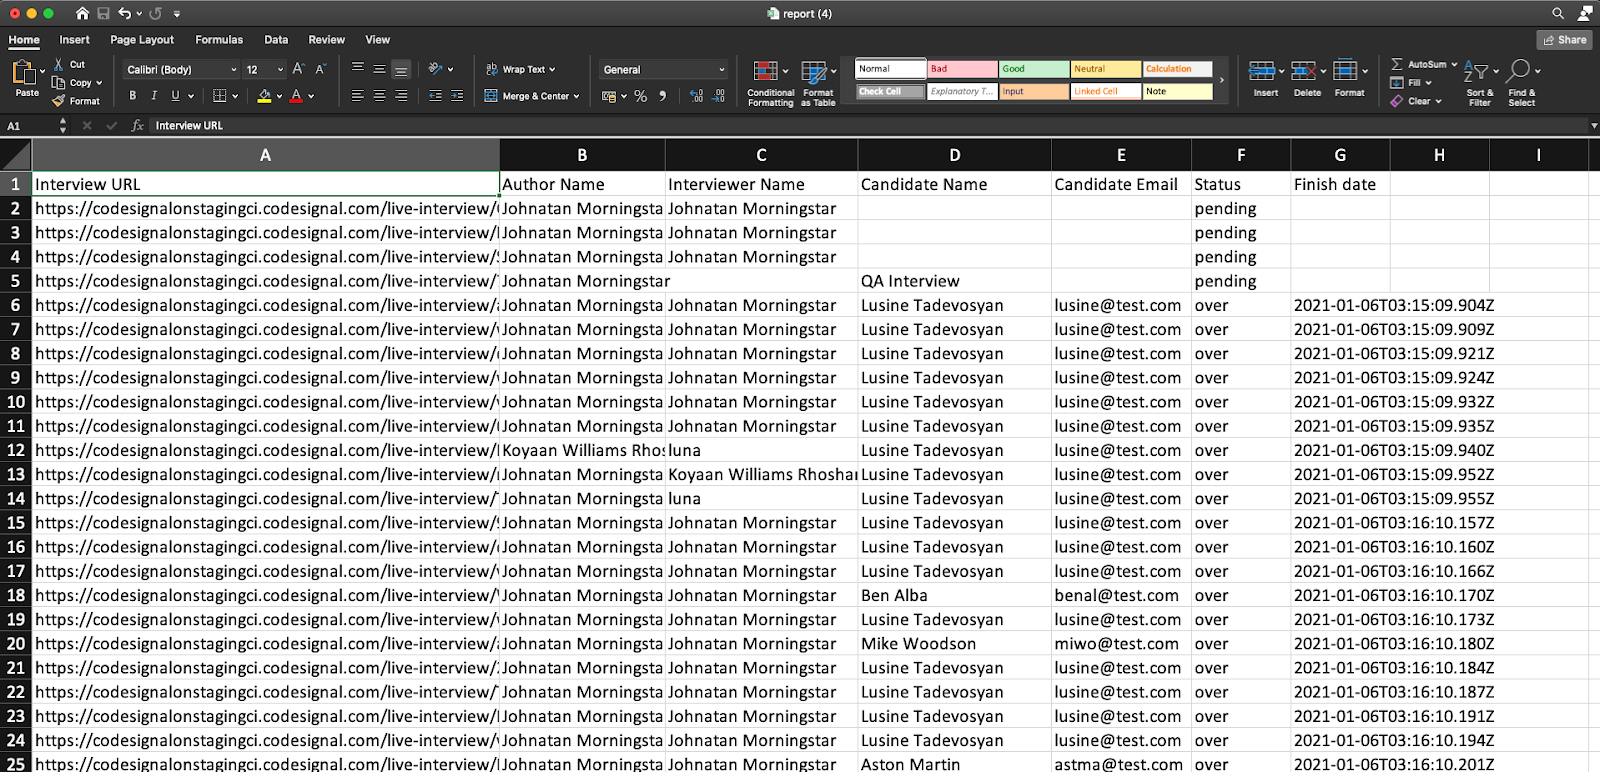Image resolution: width=1600 pixels, height=772 pixels.
Task: Decrease the cell indent
Action: 435,96
